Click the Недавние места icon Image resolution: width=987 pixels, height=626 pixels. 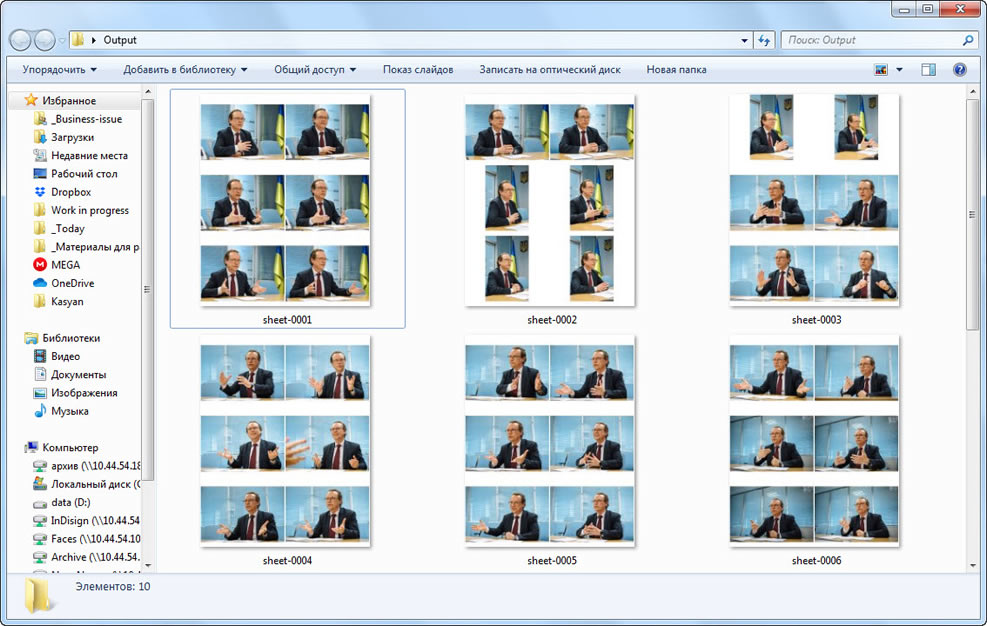(x=40, y=155)
